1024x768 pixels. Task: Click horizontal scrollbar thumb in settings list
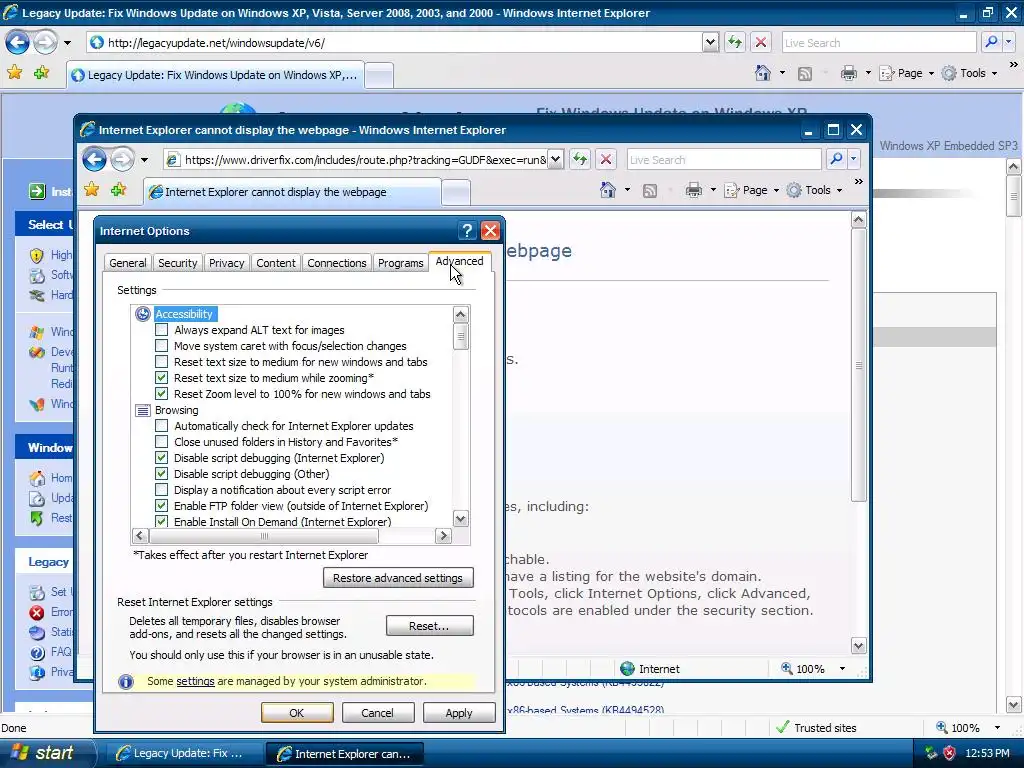pyautogui.click(x=264, y=536)
